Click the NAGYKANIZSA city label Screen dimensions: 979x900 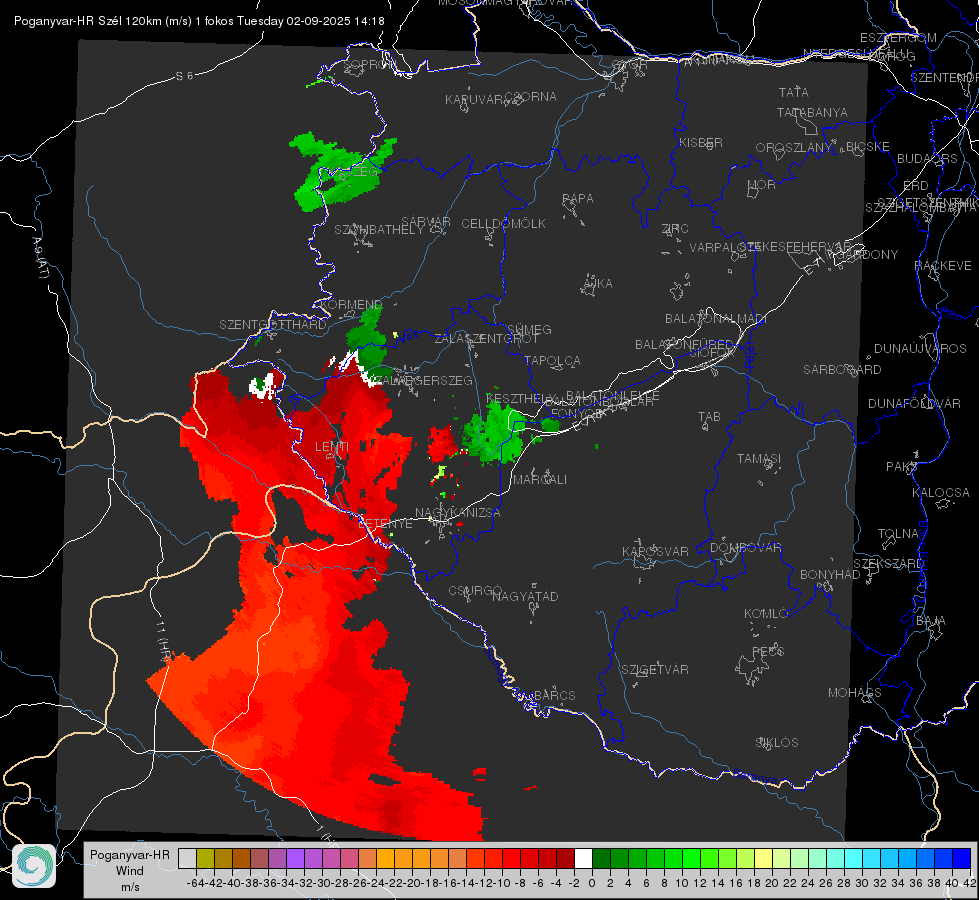[458, 513]
